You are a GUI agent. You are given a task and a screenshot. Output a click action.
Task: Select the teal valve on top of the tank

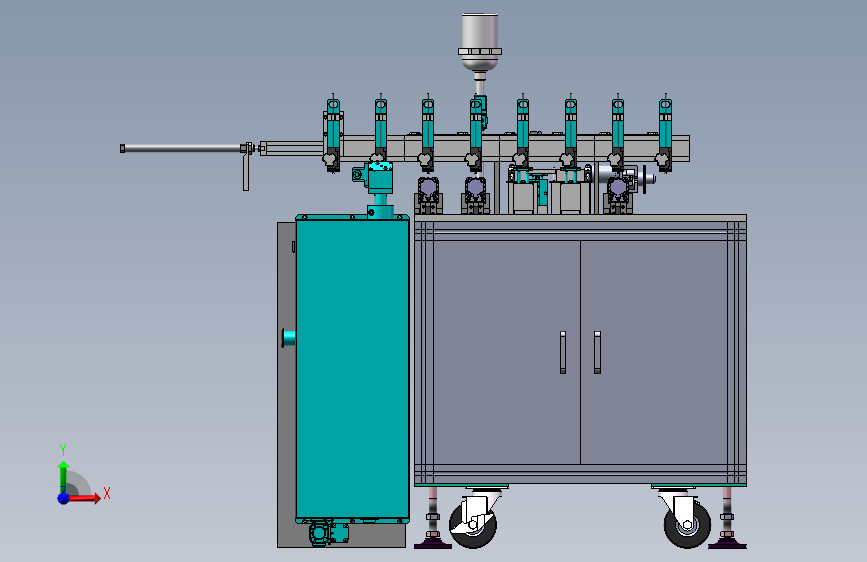point(379,178)
